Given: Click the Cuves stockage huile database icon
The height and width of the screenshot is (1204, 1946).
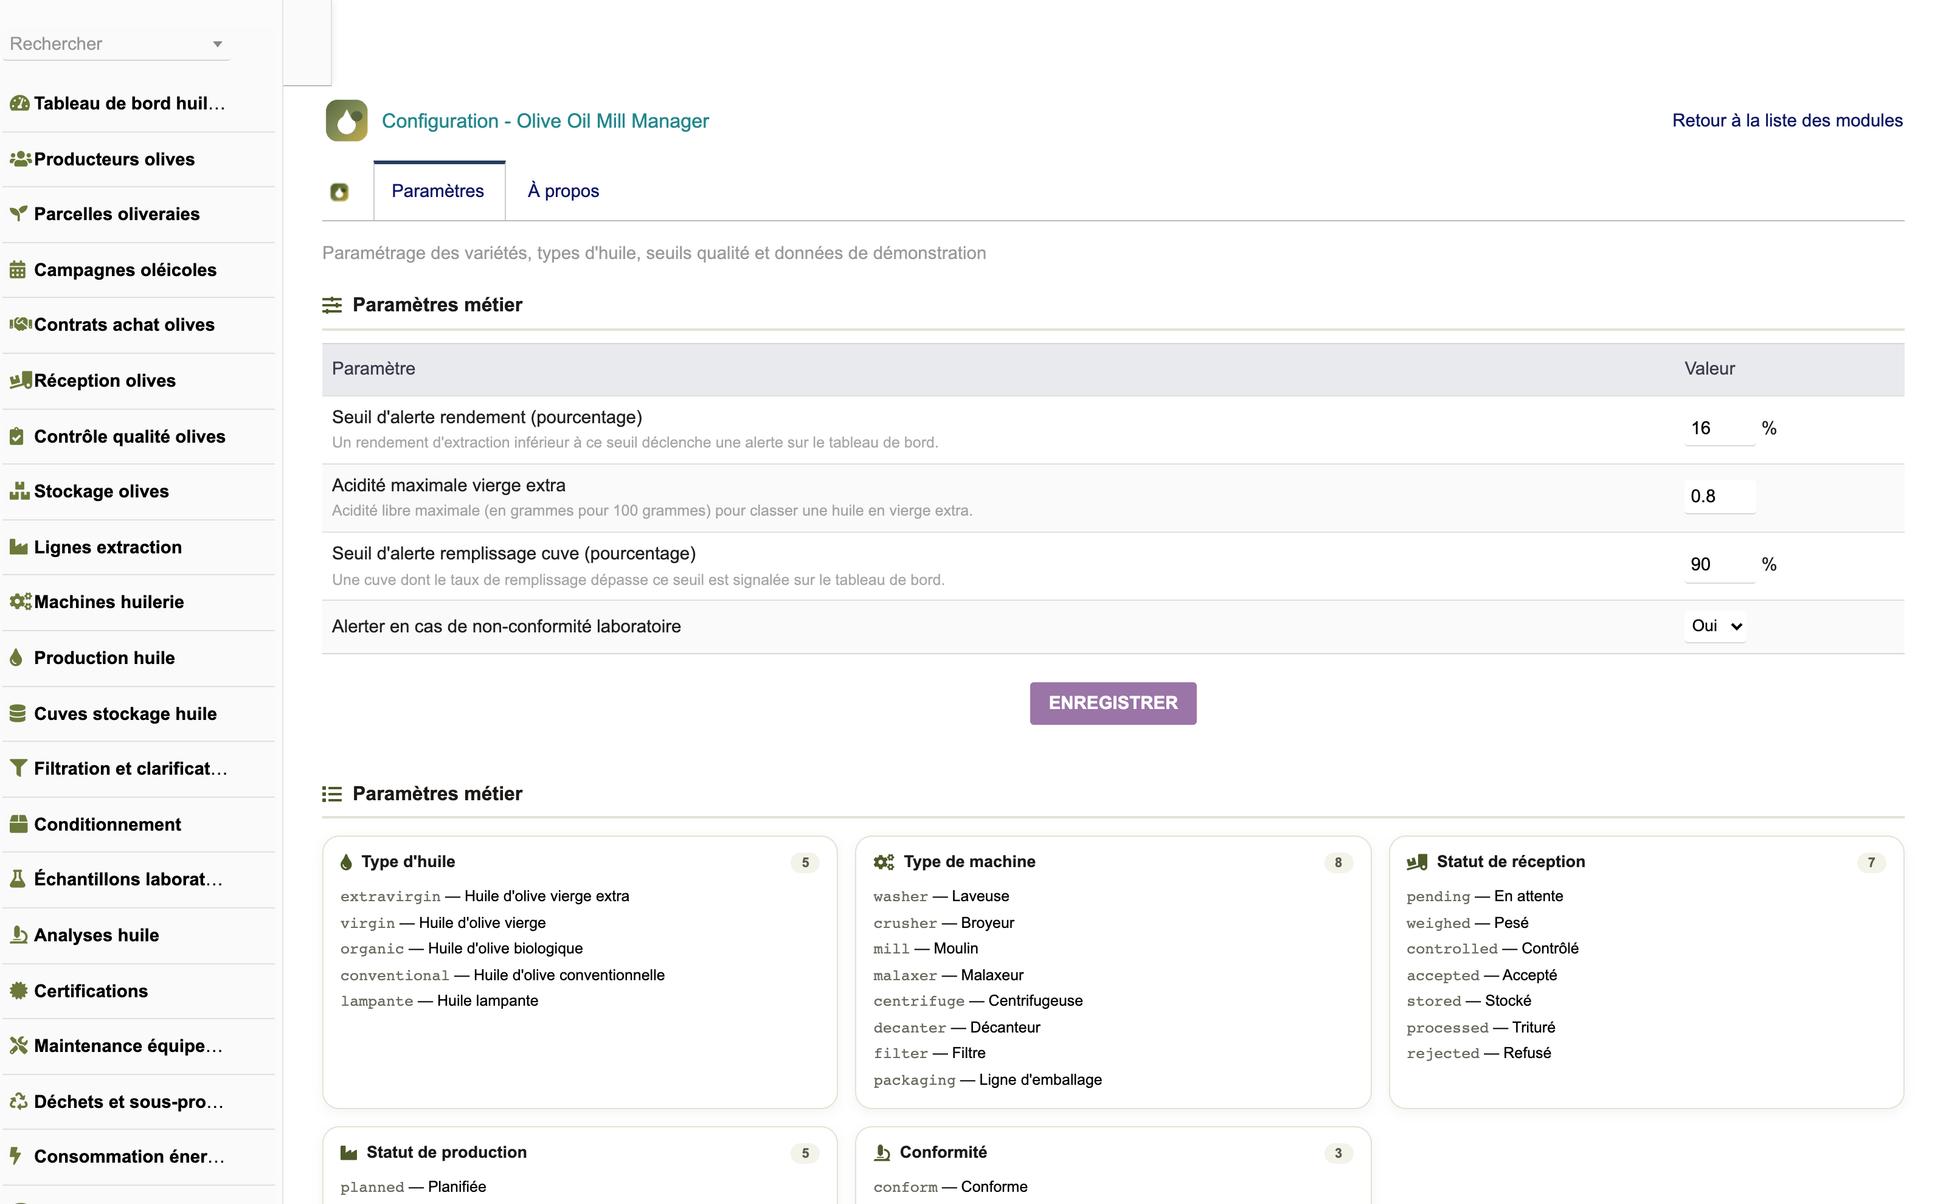Looking at the screenshot, I should coord(18,713).
